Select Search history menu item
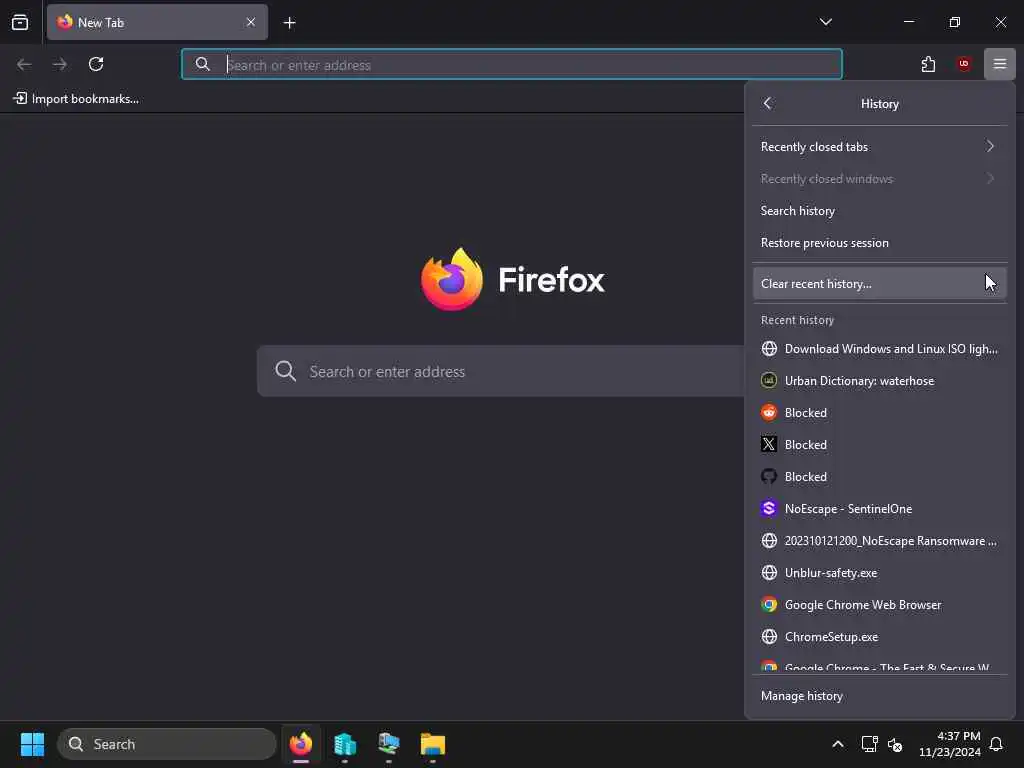Screen dimensions: 1024x768 pyautogui.click(x=880, y=210)
